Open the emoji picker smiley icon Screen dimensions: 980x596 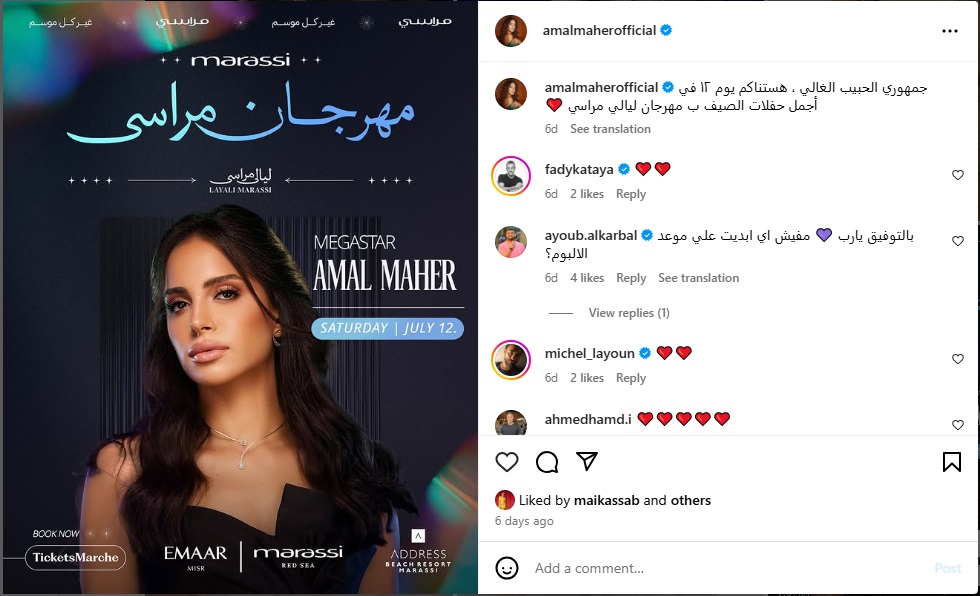coord(507,569)
